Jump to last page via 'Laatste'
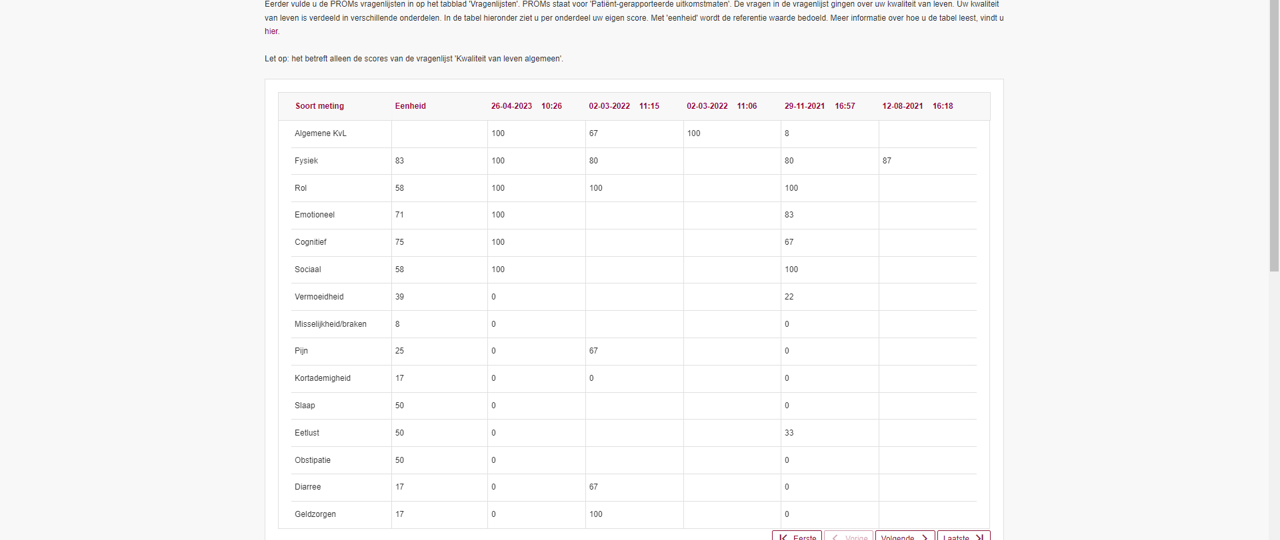Viewport: 1280px width, 540px height. 963,537
